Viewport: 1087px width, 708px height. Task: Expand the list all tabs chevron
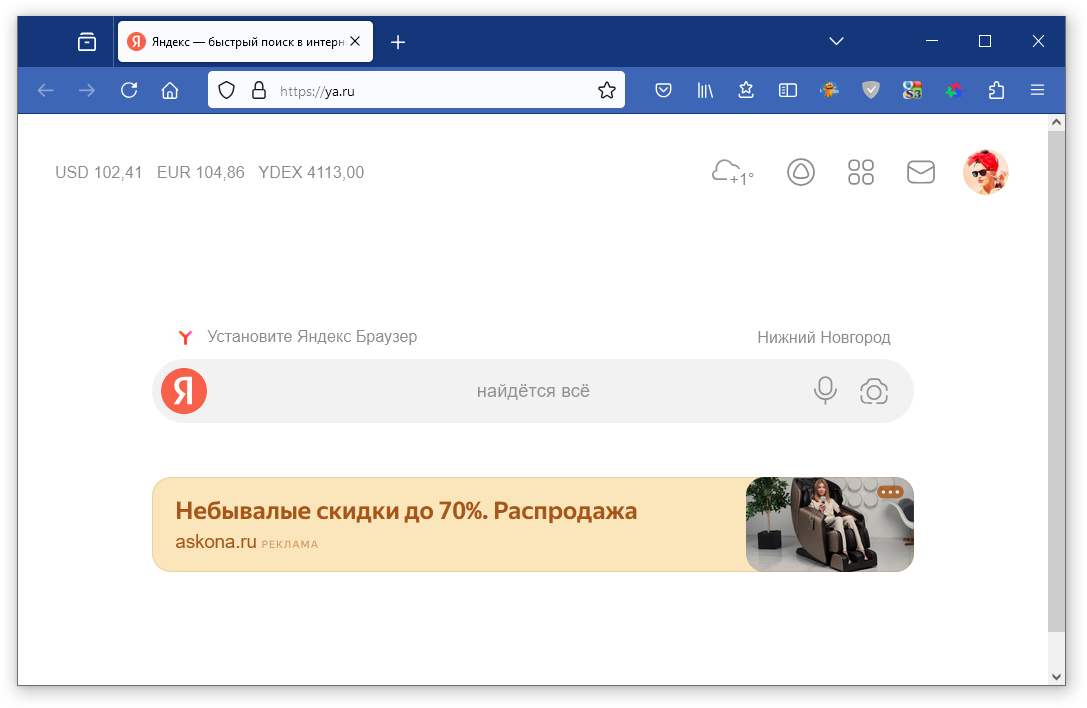(837, 41)
